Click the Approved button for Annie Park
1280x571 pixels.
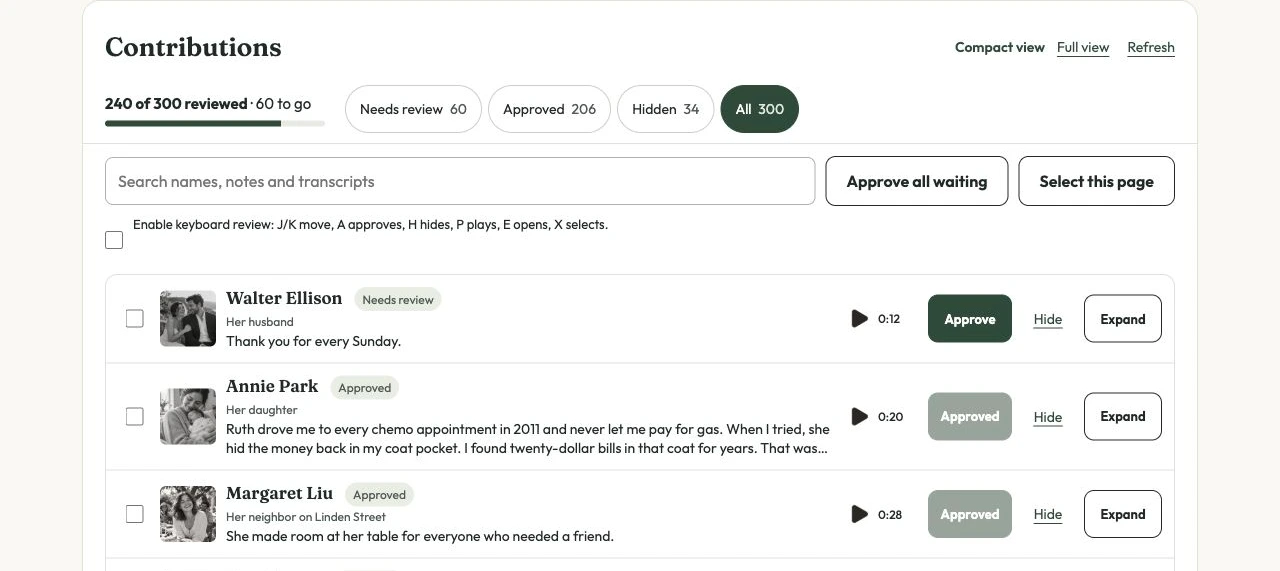970,416
